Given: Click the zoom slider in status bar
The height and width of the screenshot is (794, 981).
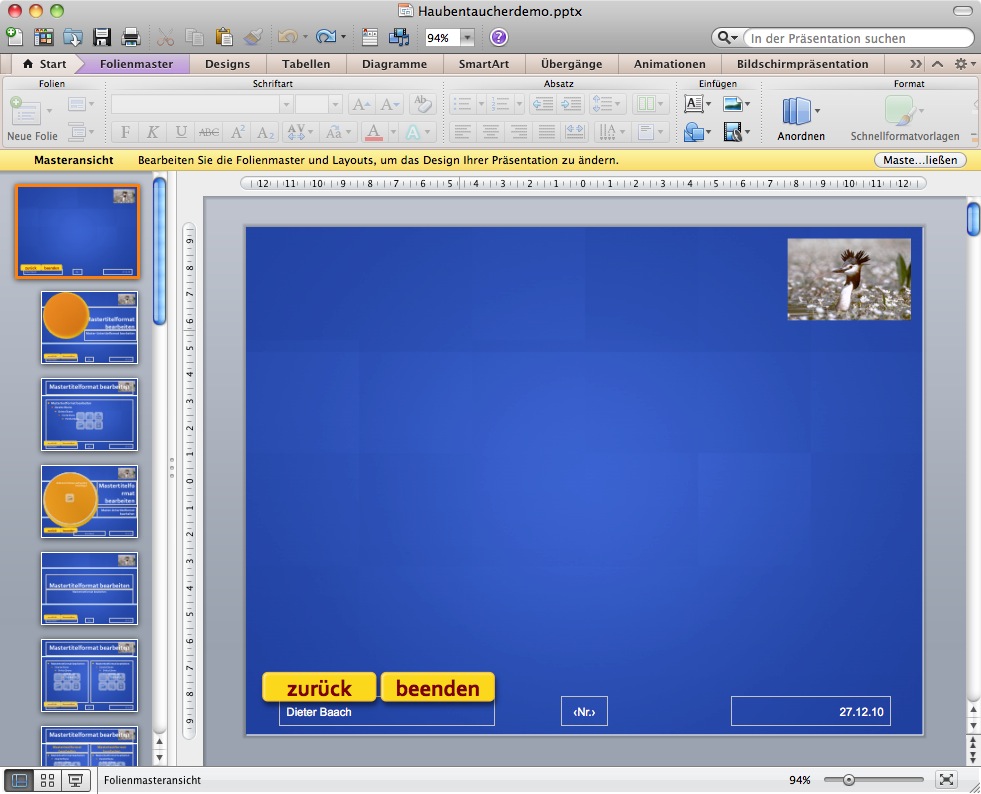Looking at the screenshot, I should pyautogui.click(x=849, y=780).
